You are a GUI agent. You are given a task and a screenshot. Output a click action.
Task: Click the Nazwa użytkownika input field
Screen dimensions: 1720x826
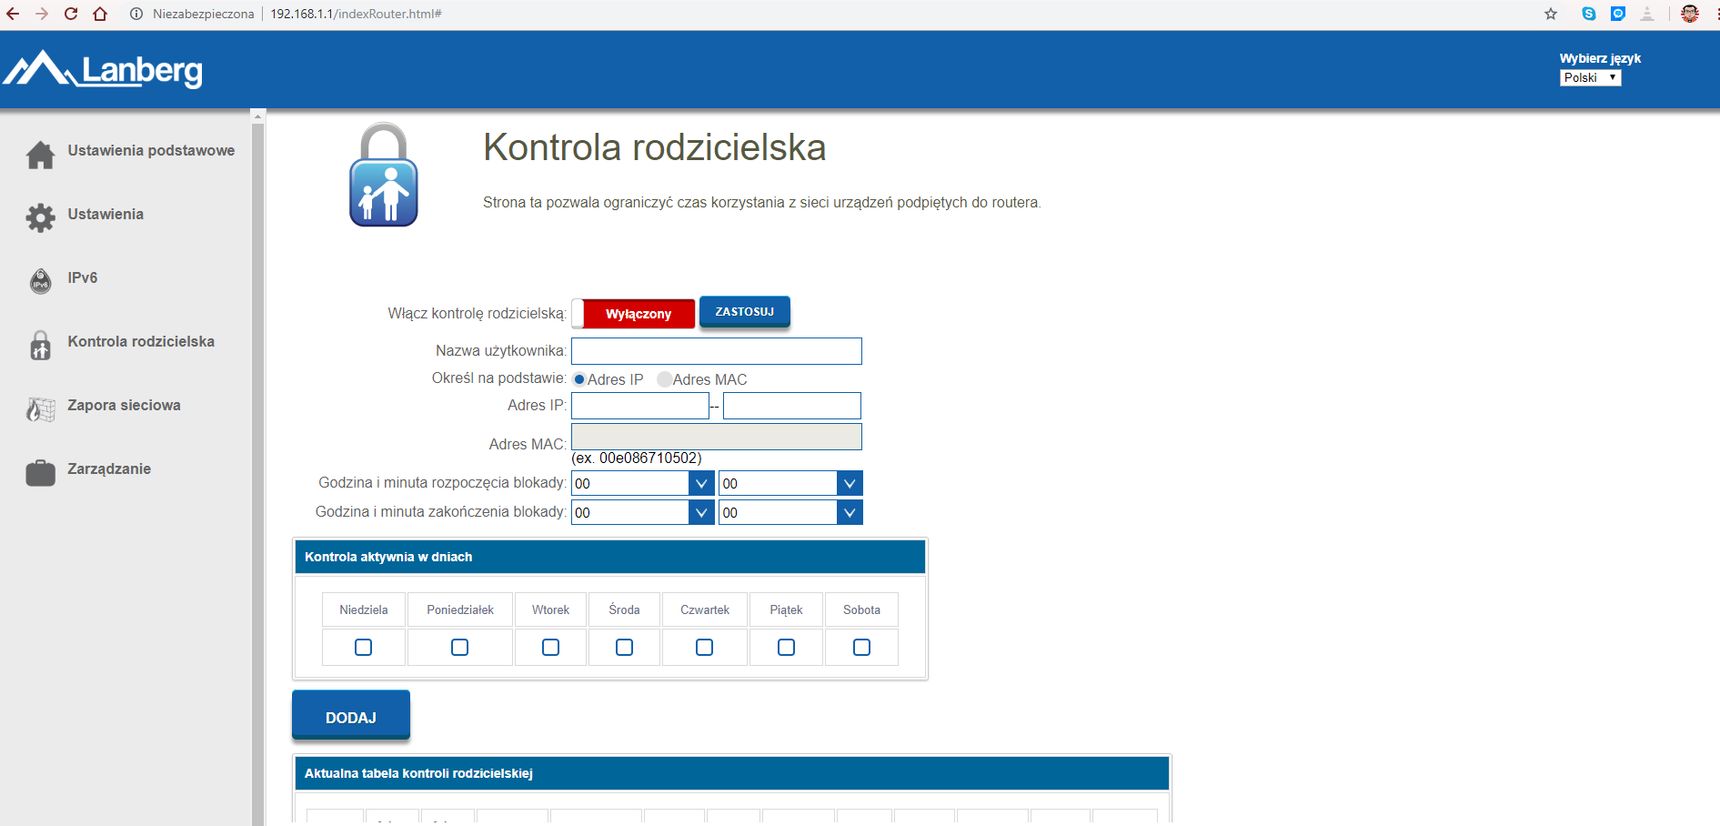coord(716,351)
